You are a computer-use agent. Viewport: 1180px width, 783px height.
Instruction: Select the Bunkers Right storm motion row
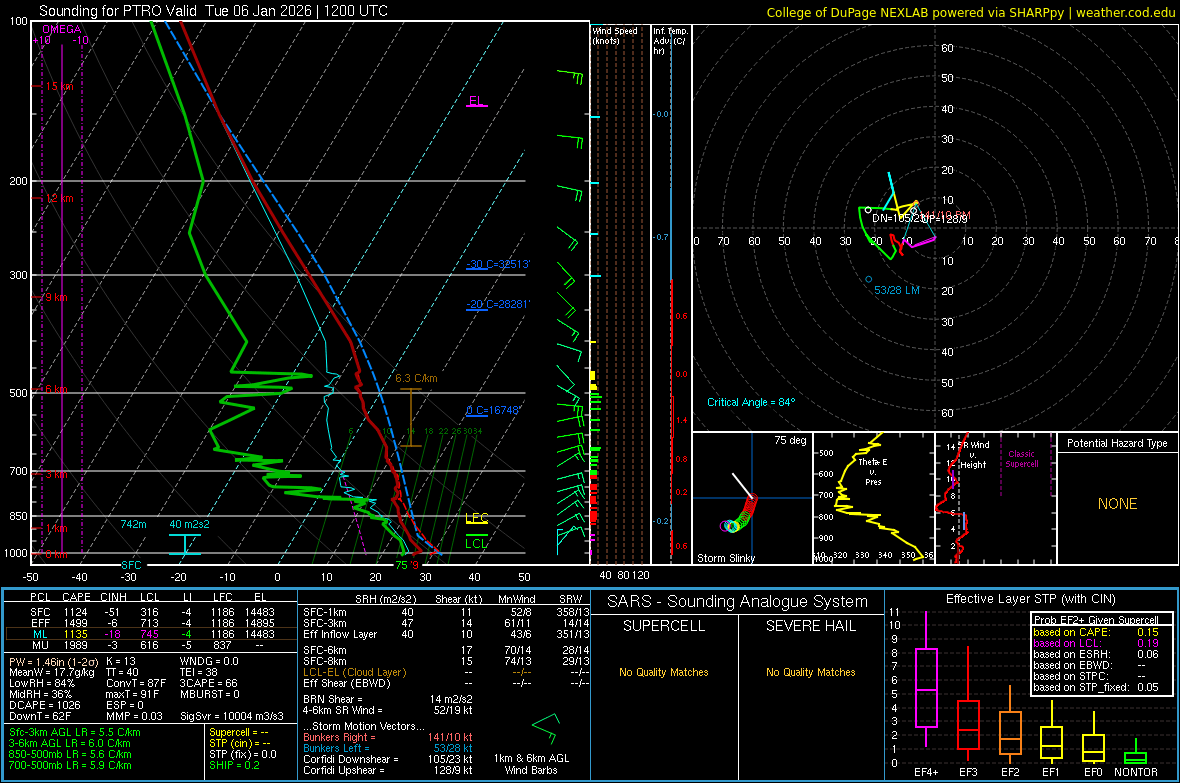coord(388,737)
